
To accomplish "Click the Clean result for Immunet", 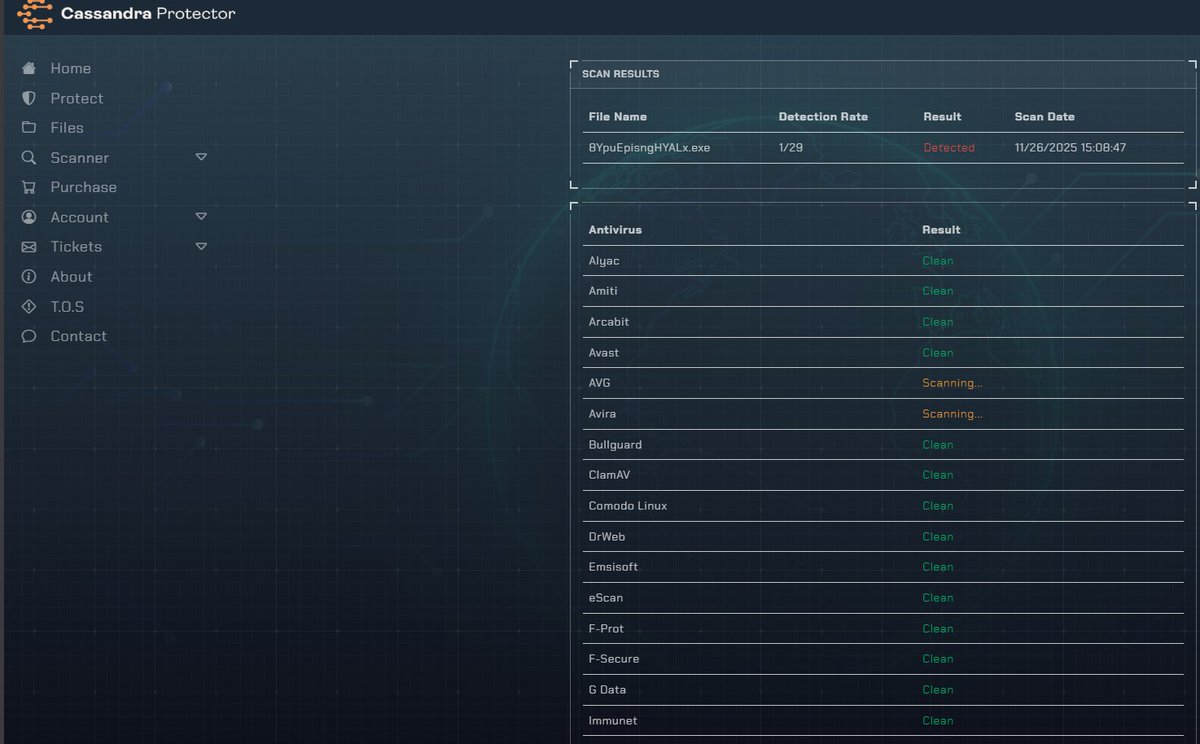I will tap(938, 721).
